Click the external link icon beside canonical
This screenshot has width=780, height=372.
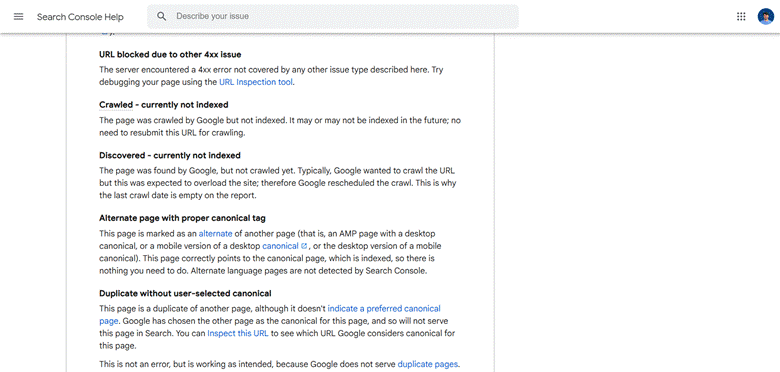pos(304,246)
